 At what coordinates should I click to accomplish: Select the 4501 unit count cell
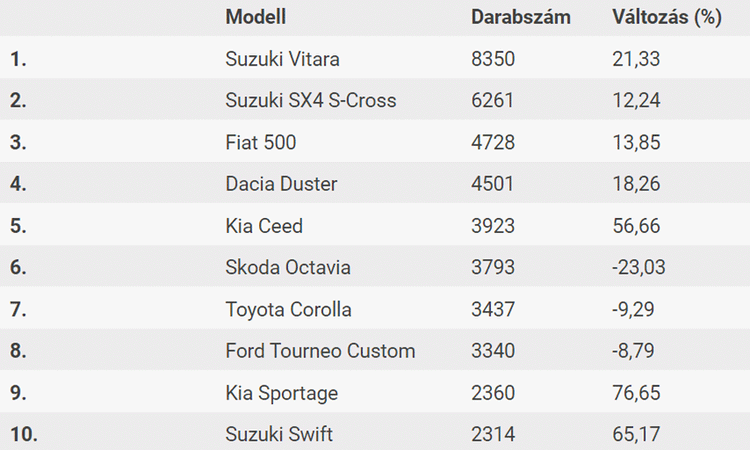pyautogui.click(x=493, y=184)
